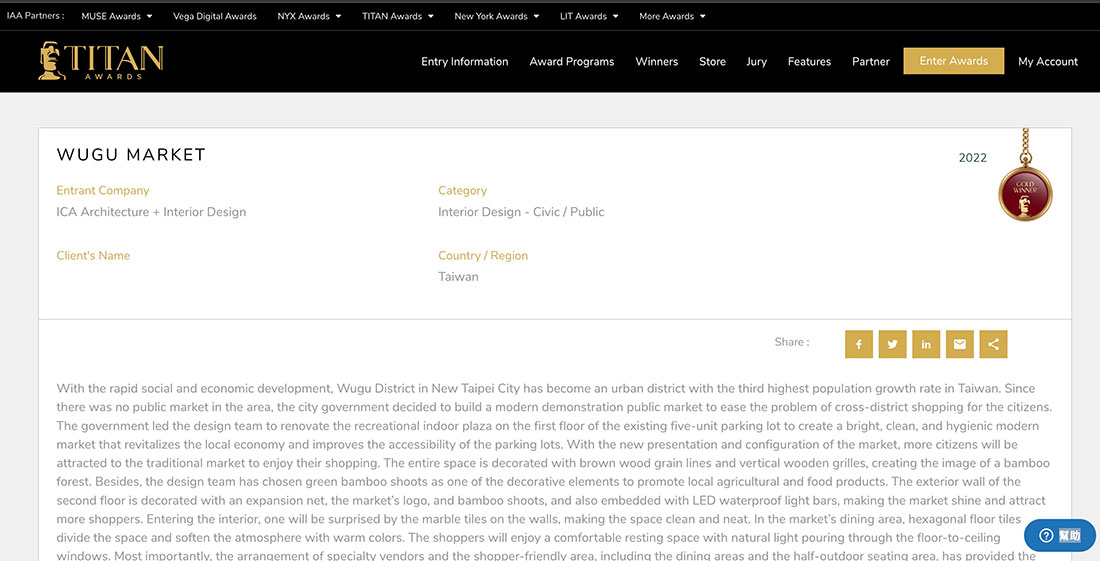Open the blue help chat widget

point(1059,535)
